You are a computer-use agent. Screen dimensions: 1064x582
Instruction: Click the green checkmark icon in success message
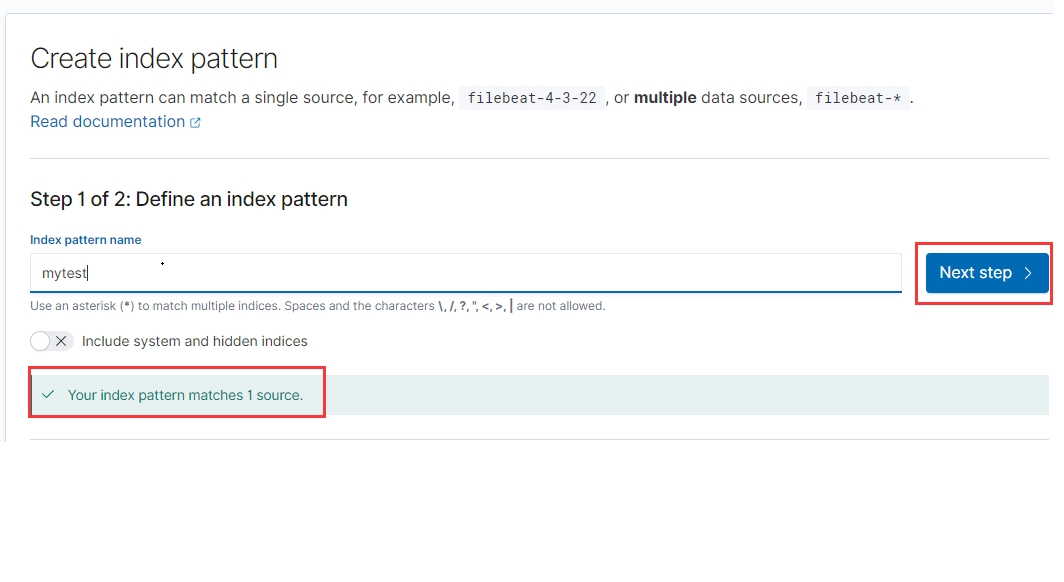click(48, 395)
